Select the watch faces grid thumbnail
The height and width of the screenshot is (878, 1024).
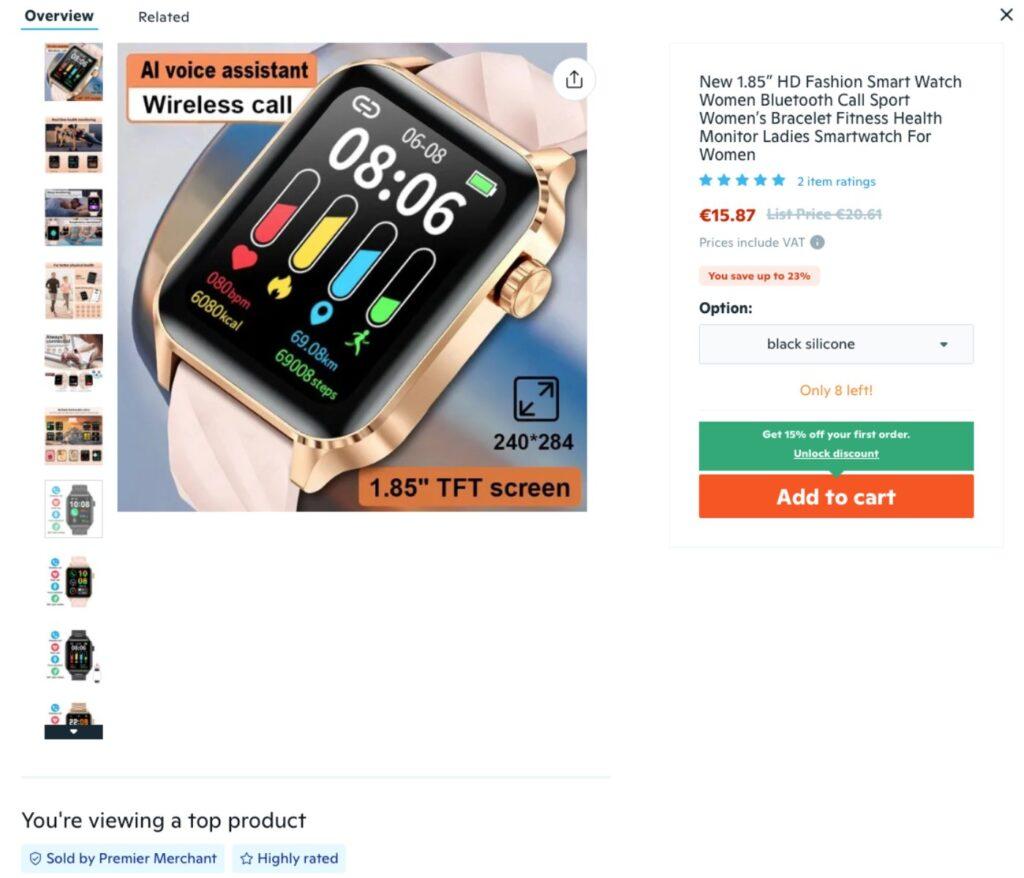tap(73, 436)
